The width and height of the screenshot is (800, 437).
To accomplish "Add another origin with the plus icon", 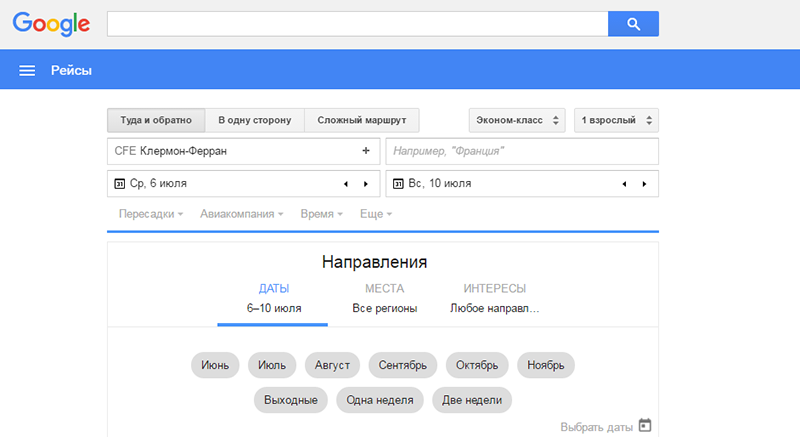I will pyautogui.click(x=366, y=150).
